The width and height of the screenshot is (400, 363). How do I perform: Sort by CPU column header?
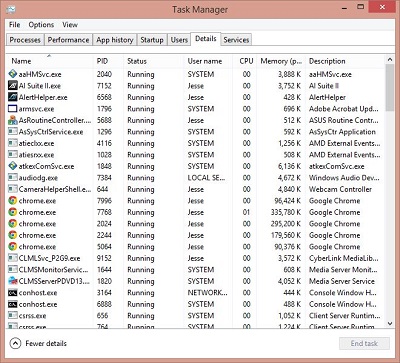pyautogui.click(x=246, y=61)
